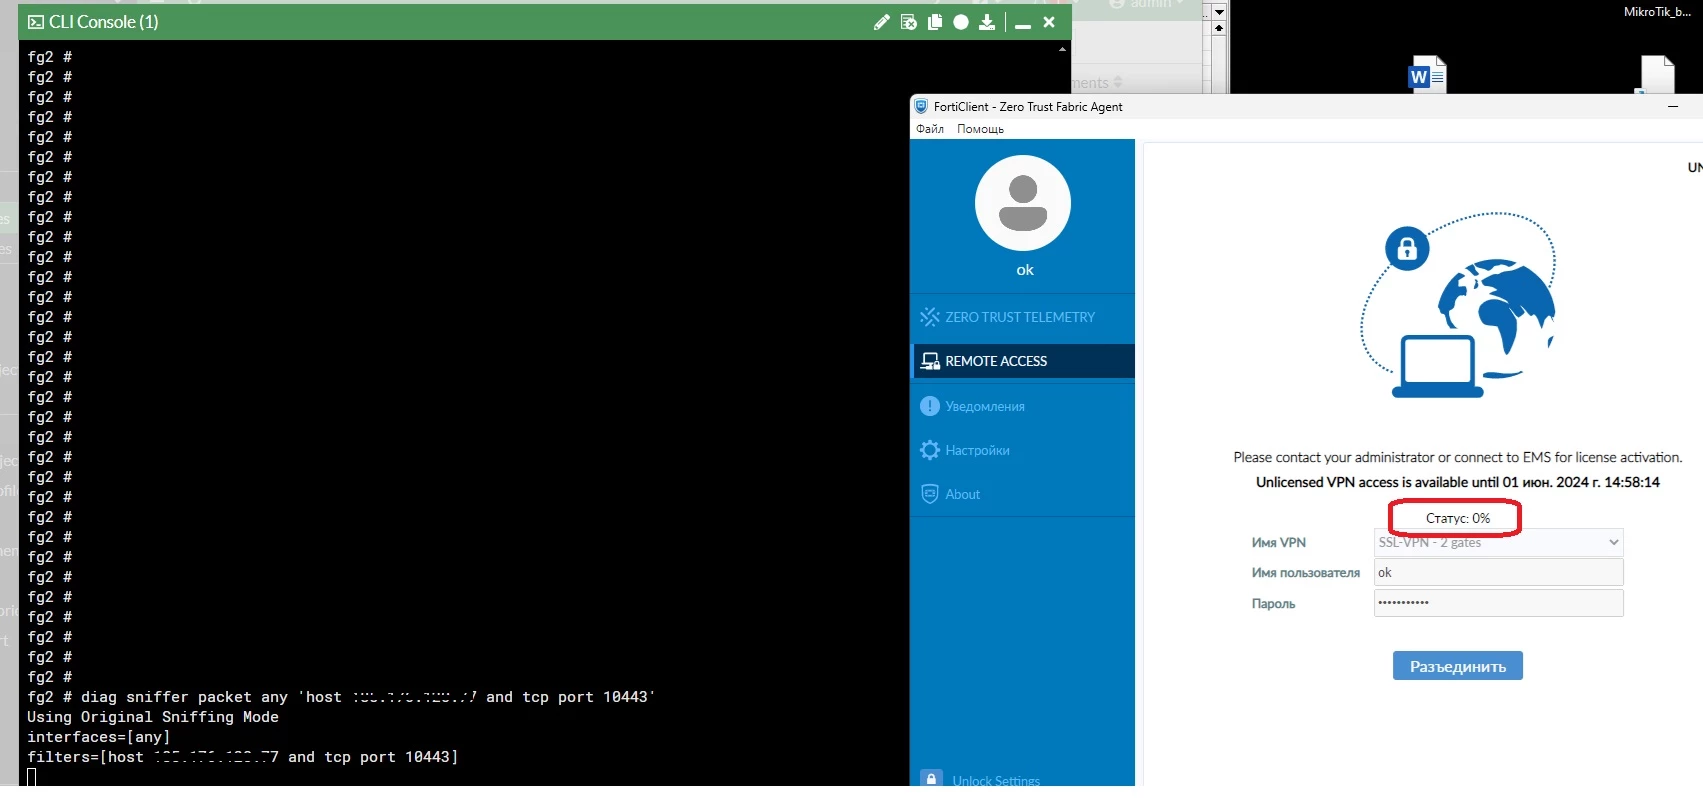Download the CLI Console output
1703x798 pixels.
click(987, 22)
